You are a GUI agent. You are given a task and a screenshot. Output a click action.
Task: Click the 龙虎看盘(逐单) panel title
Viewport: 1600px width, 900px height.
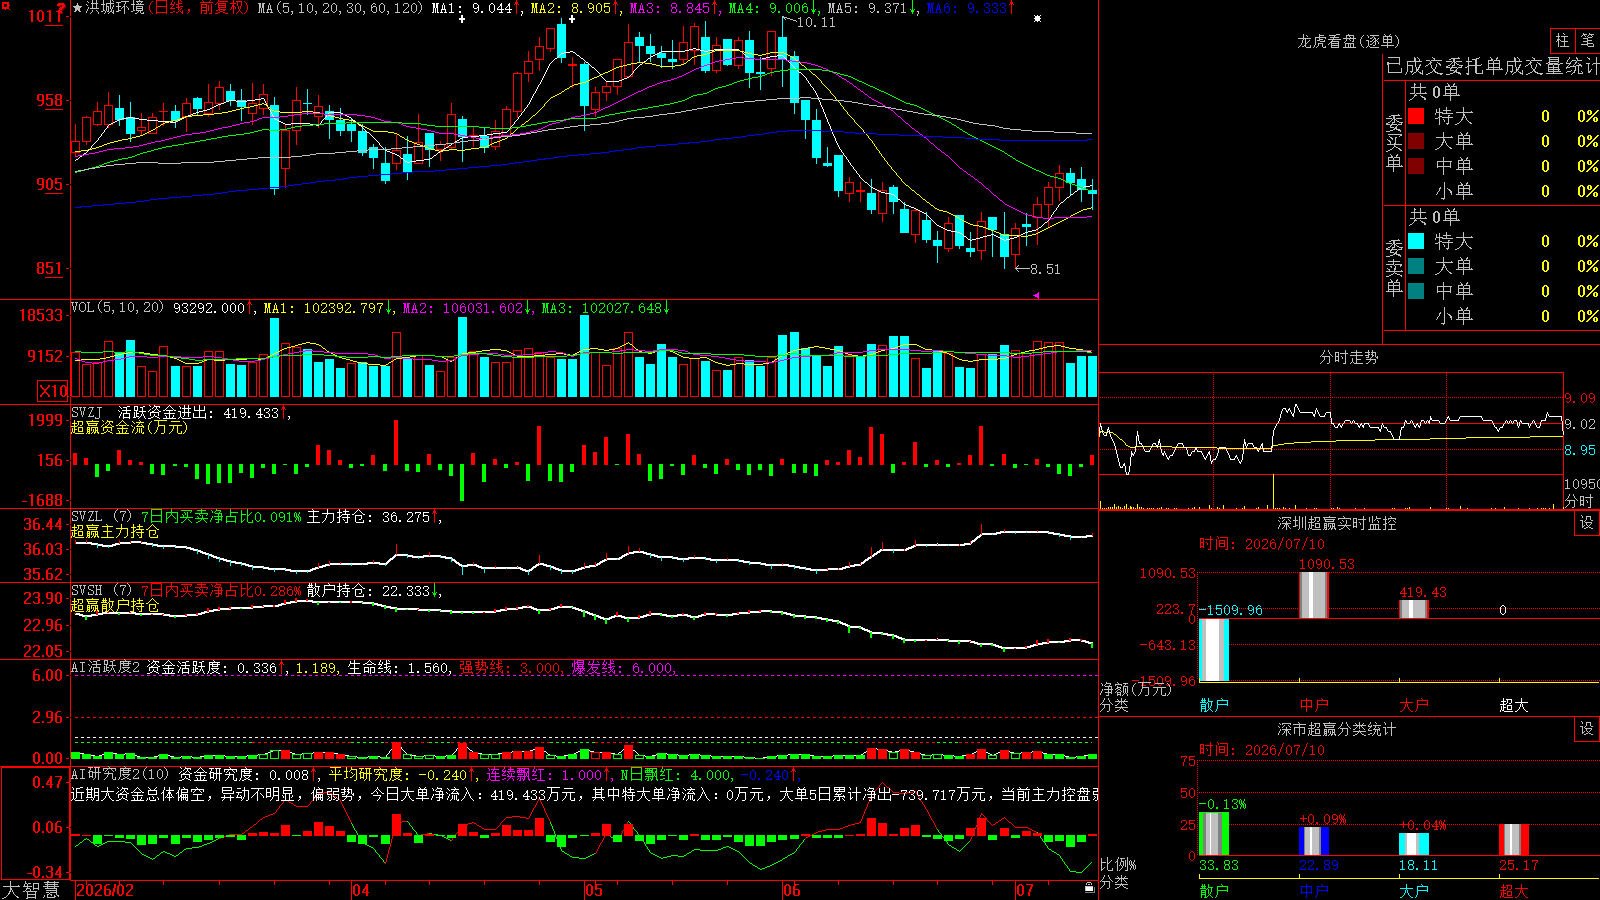[1348, 41]
